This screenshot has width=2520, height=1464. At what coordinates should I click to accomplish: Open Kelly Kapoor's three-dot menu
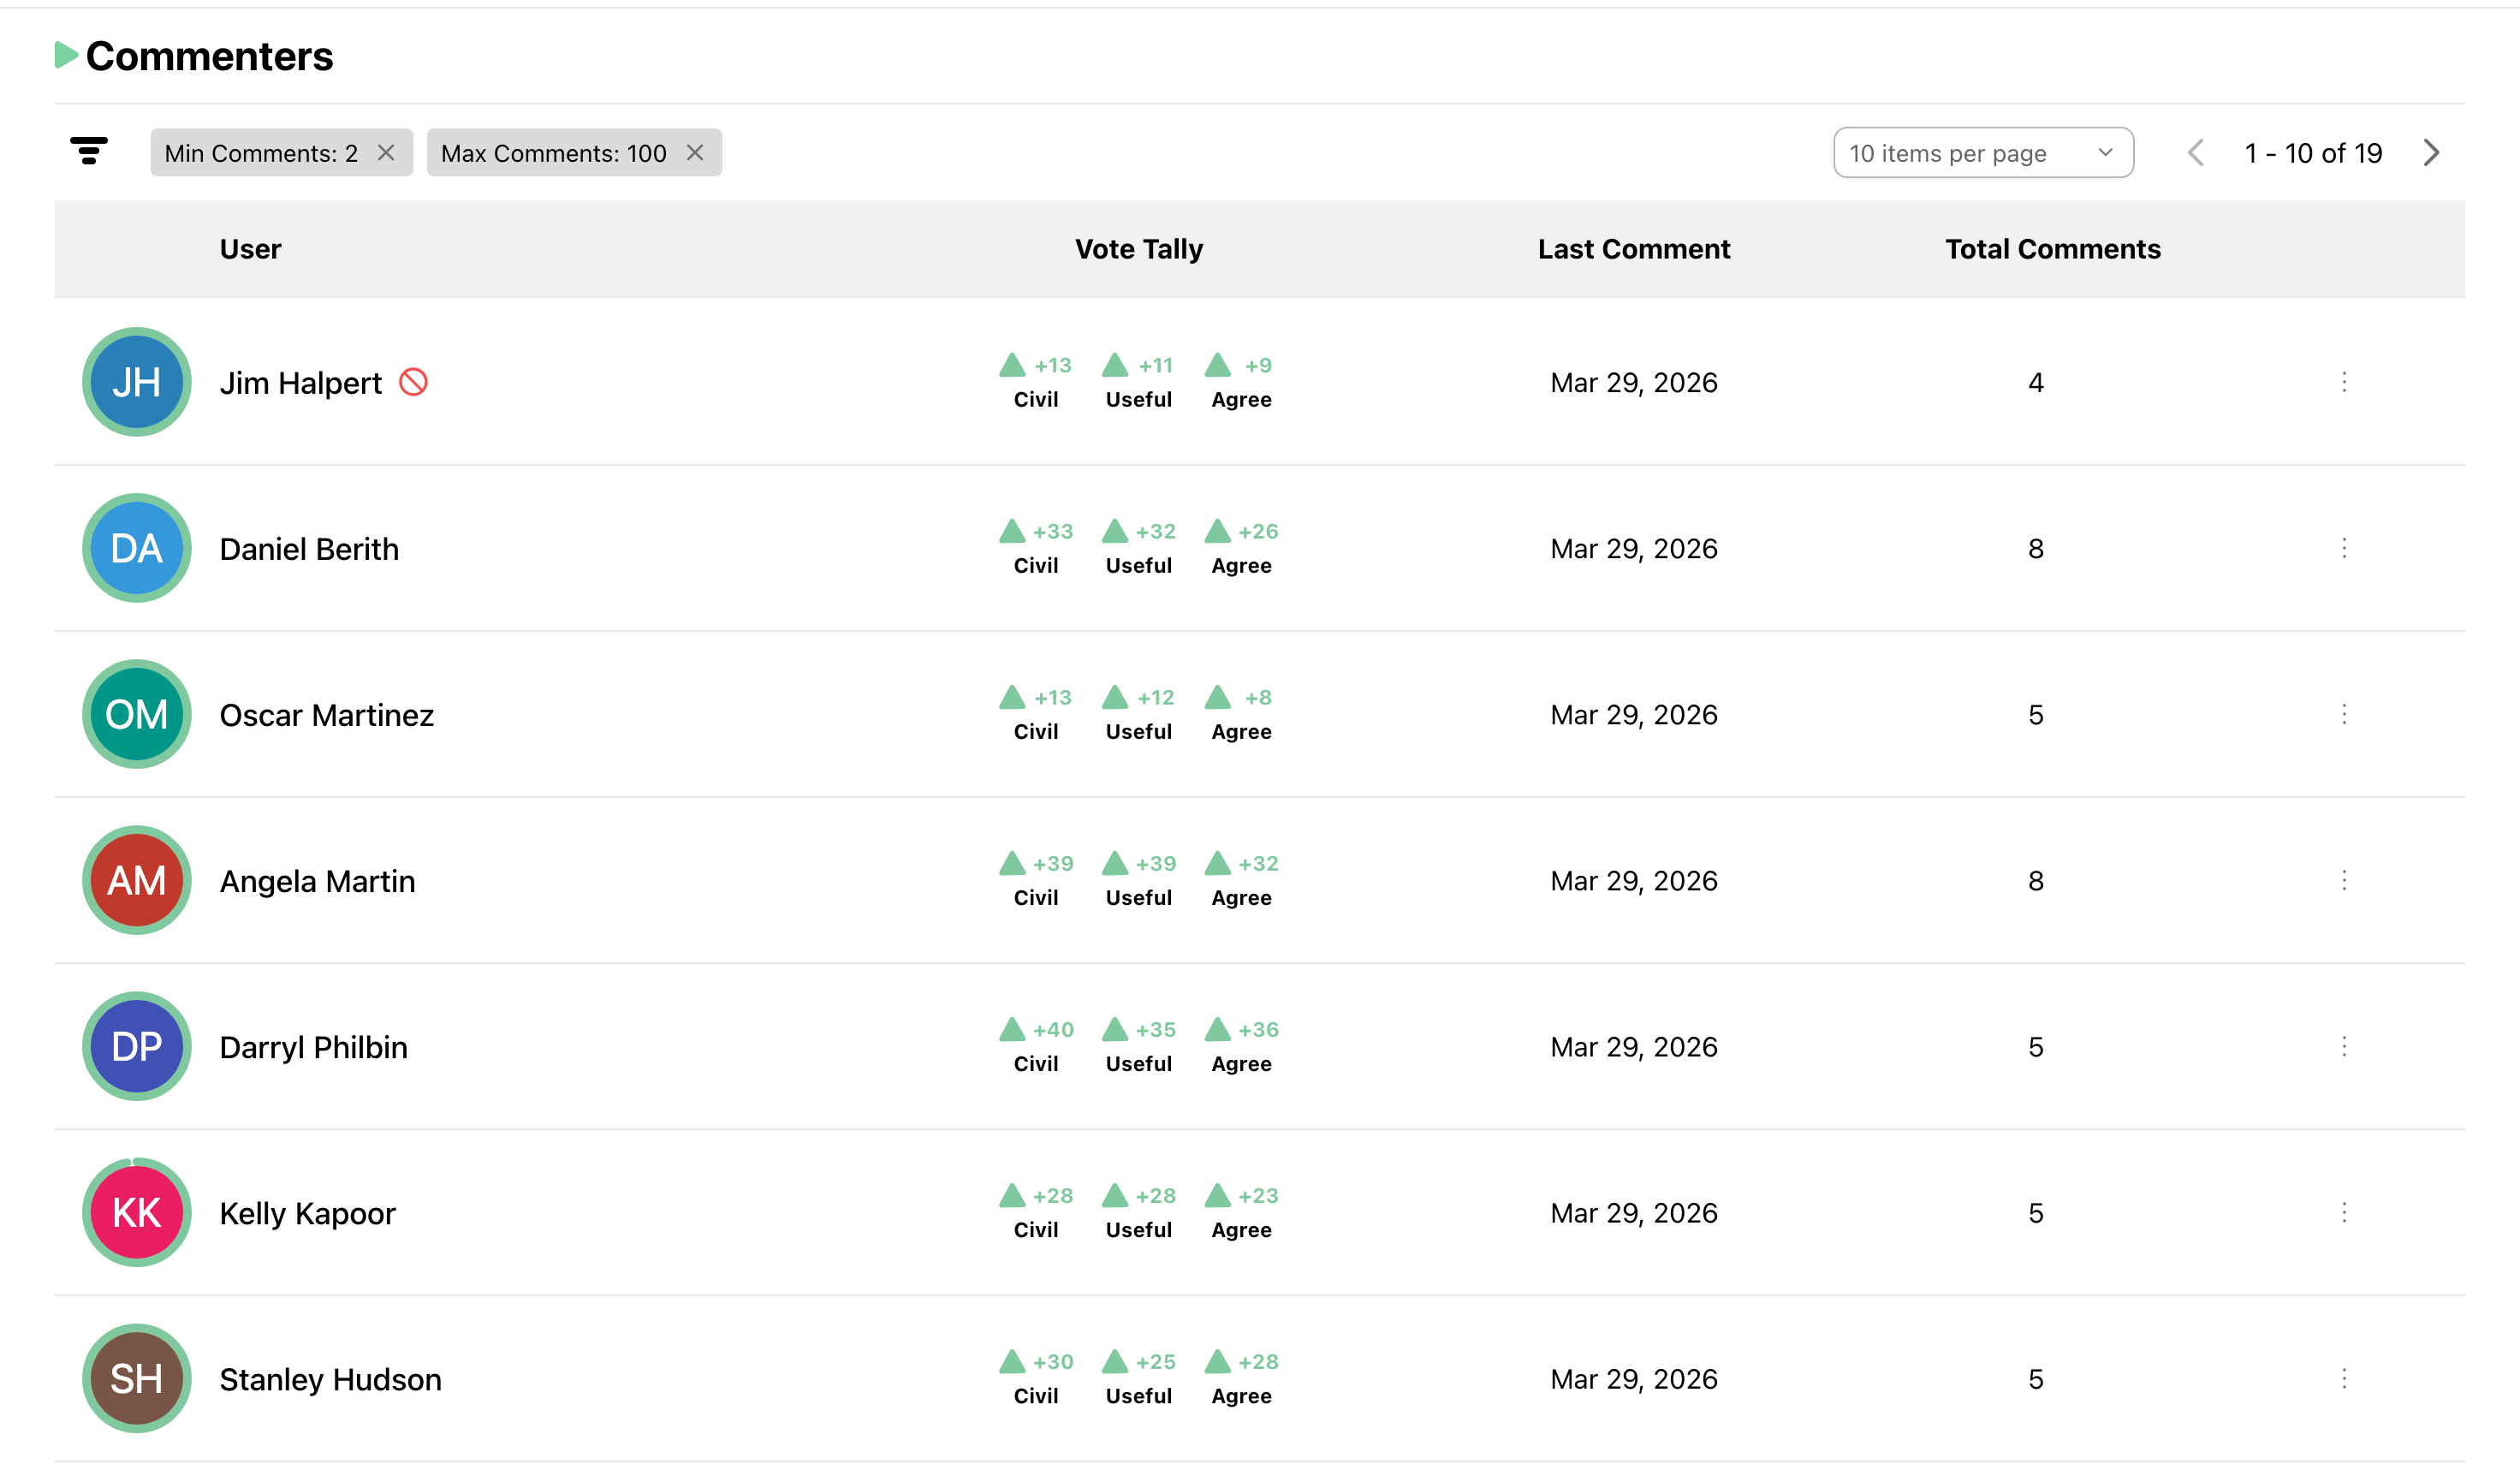[2343, 1212]
